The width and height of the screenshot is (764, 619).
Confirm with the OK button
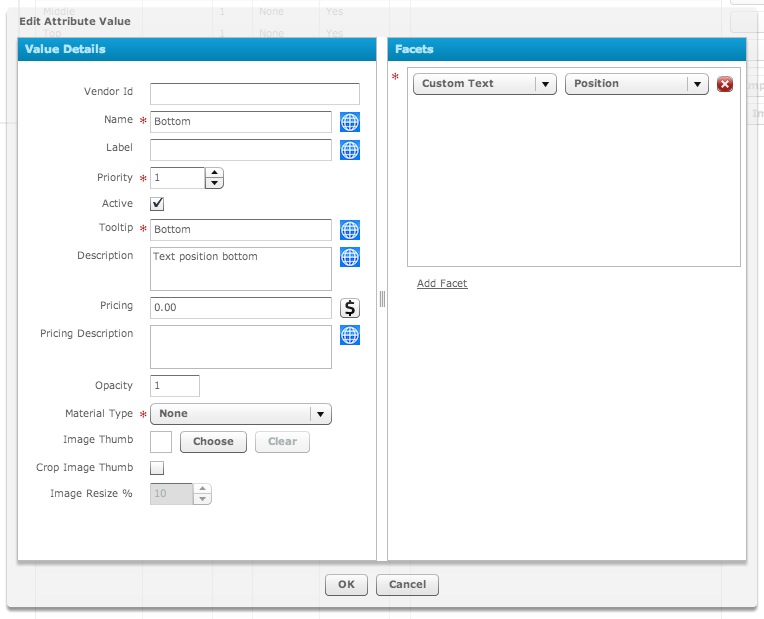pyautogui.click(x=346, y=584)
